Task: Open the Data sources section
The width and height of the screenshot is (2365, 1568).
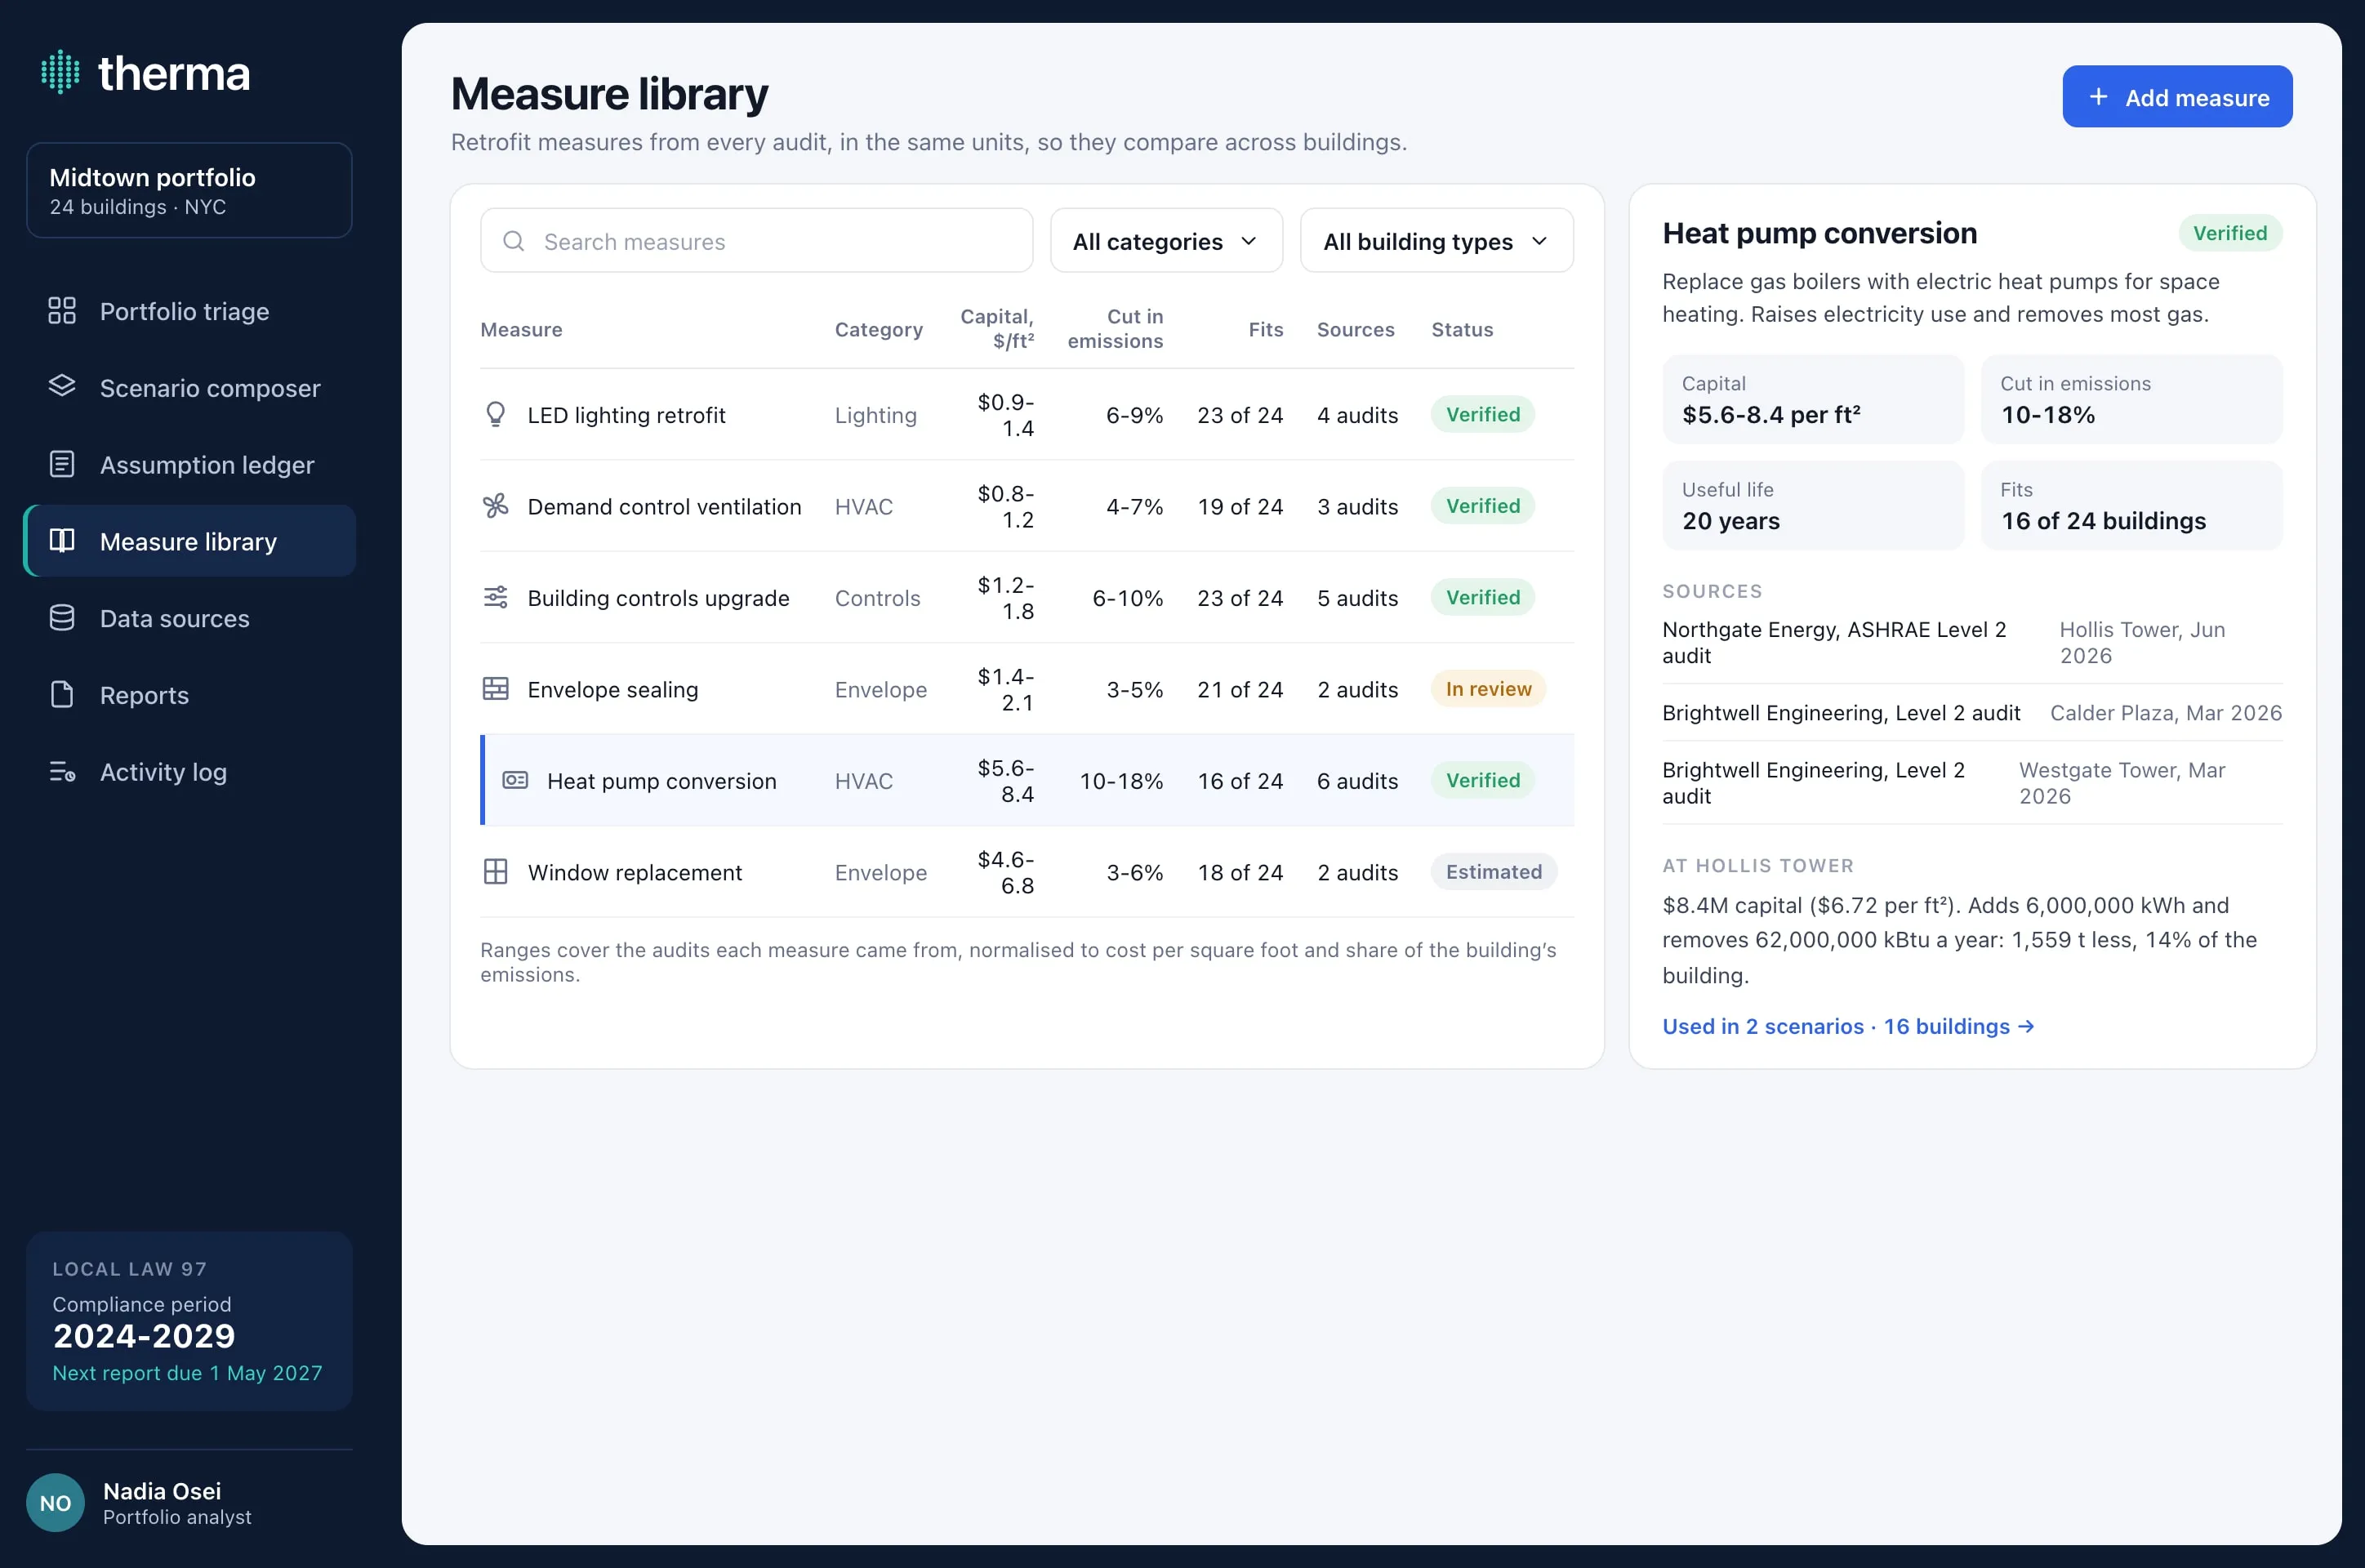Action: 189,618
